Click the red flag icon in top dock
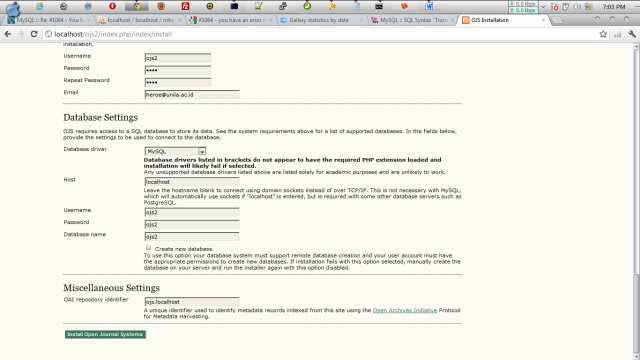640x360 pixels. [404, 6]
